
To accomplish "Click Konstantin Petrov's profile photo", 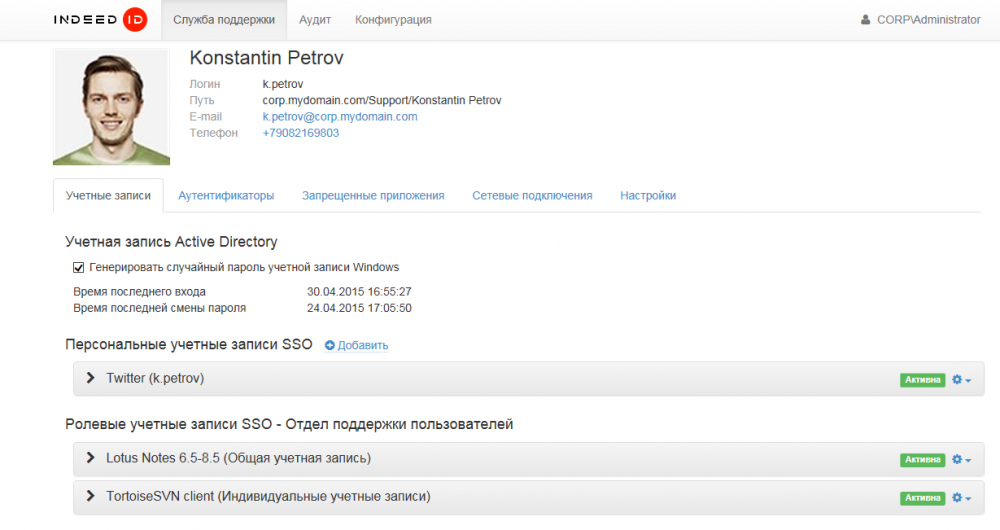I will coord(111,107).
